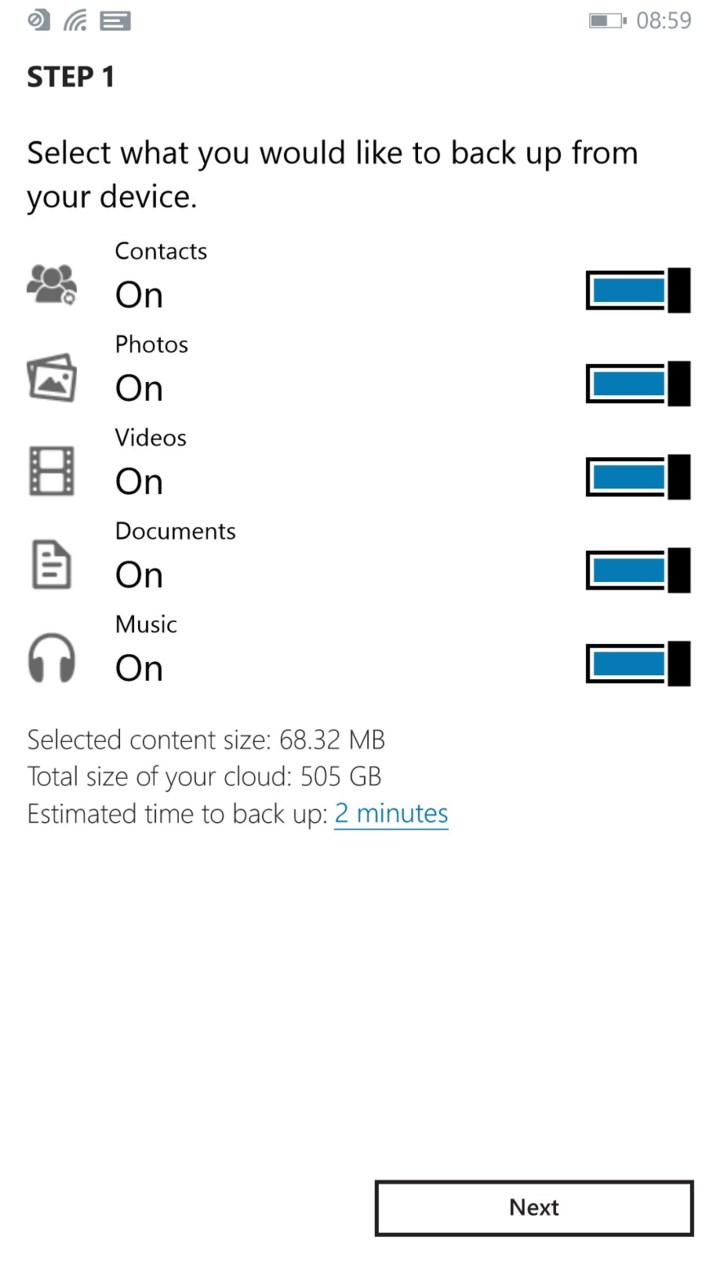Image resolution: width=720 pixels, height=1280 pixels.
Task: Tap the Contacts label
Action: click(x=161, y=251)
